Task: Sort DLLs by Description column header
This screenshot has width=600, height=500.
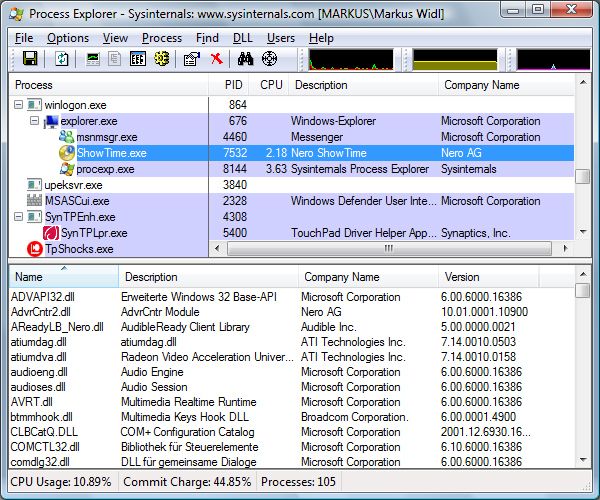Action: coord(209,277)
